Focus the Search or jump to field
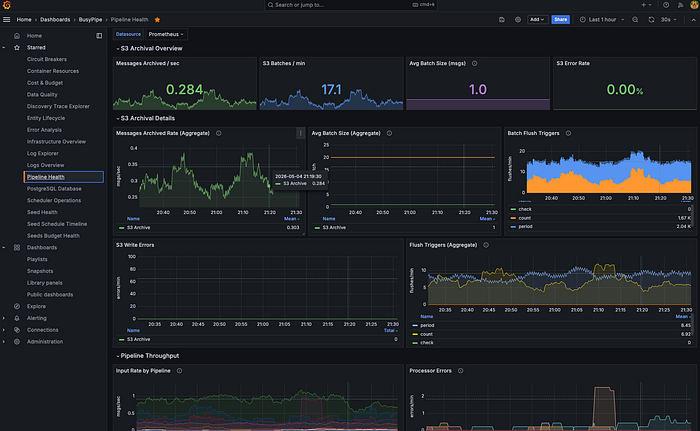 (x=350, y=5)
